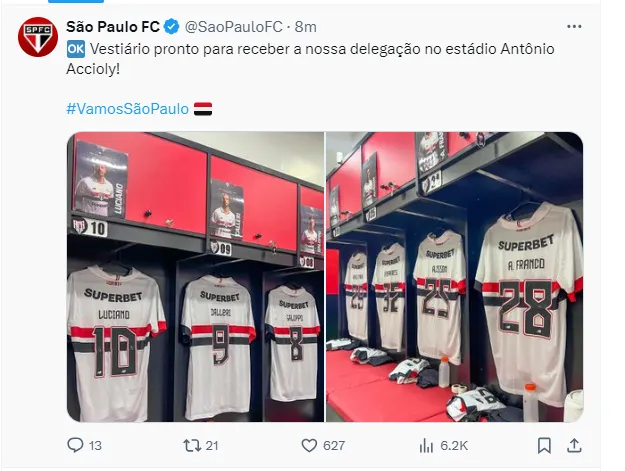625x471 pixels.
Task: Open left photo with Luciano 10 jersey
Action: 195,277
